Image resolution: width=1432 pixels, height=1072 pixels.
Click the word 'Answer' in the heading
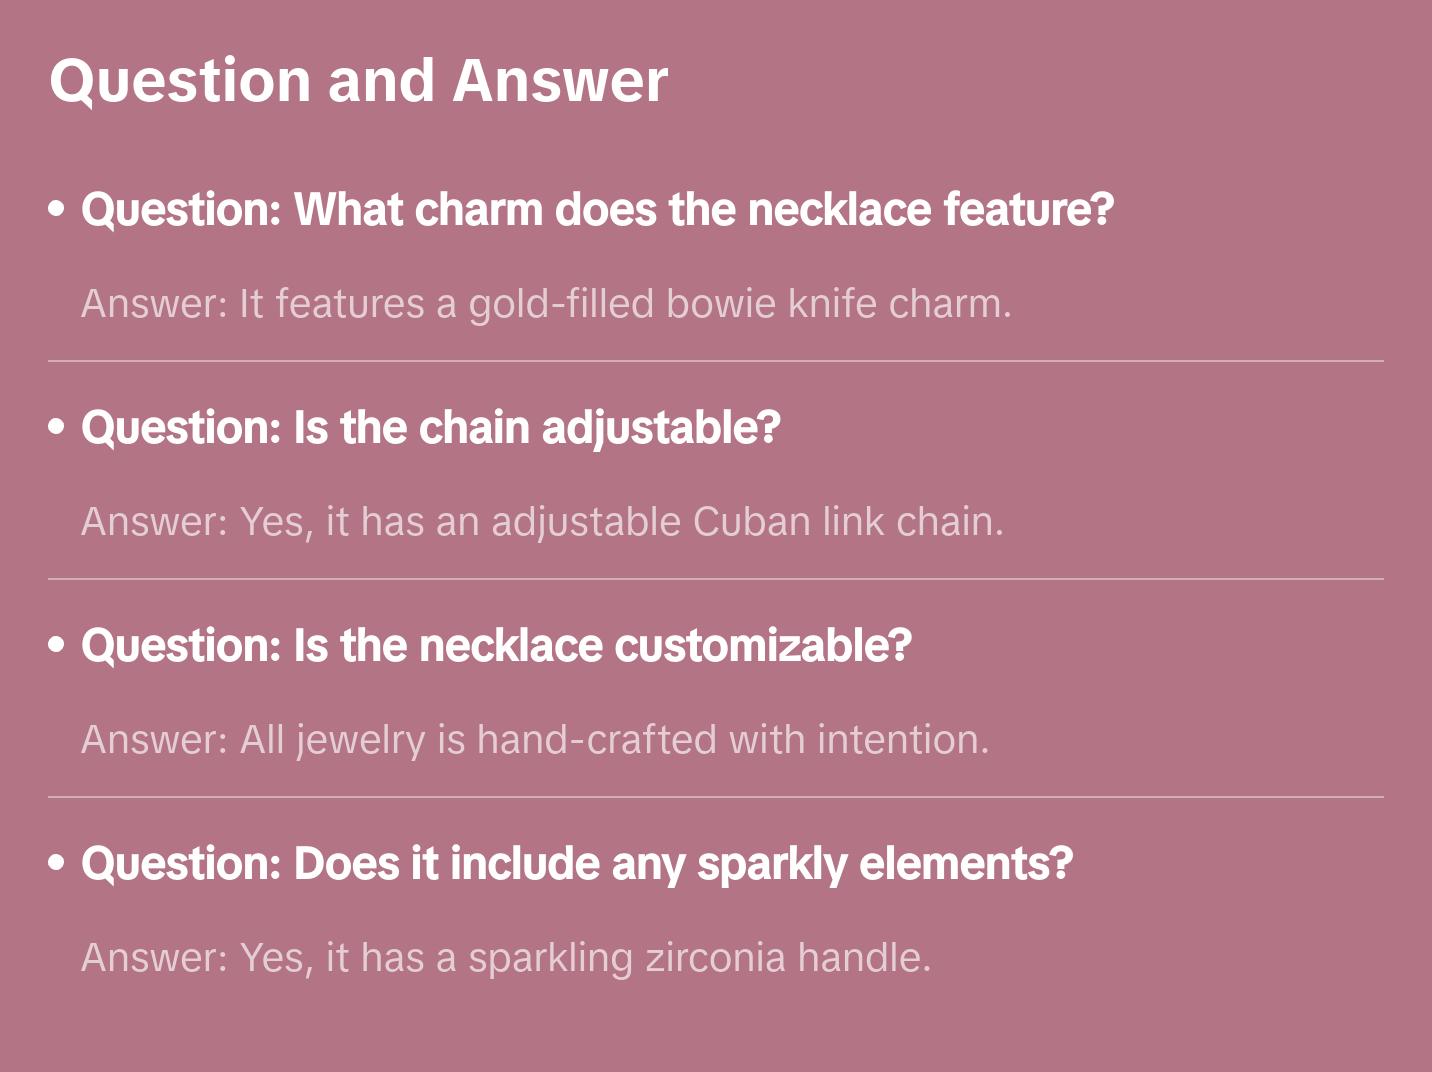pyautogui.click(x=560, y=81)
